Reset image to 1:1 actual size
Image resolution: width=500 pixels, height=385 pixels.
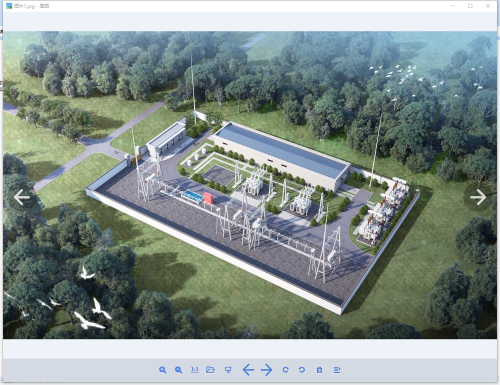pos(194,369)
